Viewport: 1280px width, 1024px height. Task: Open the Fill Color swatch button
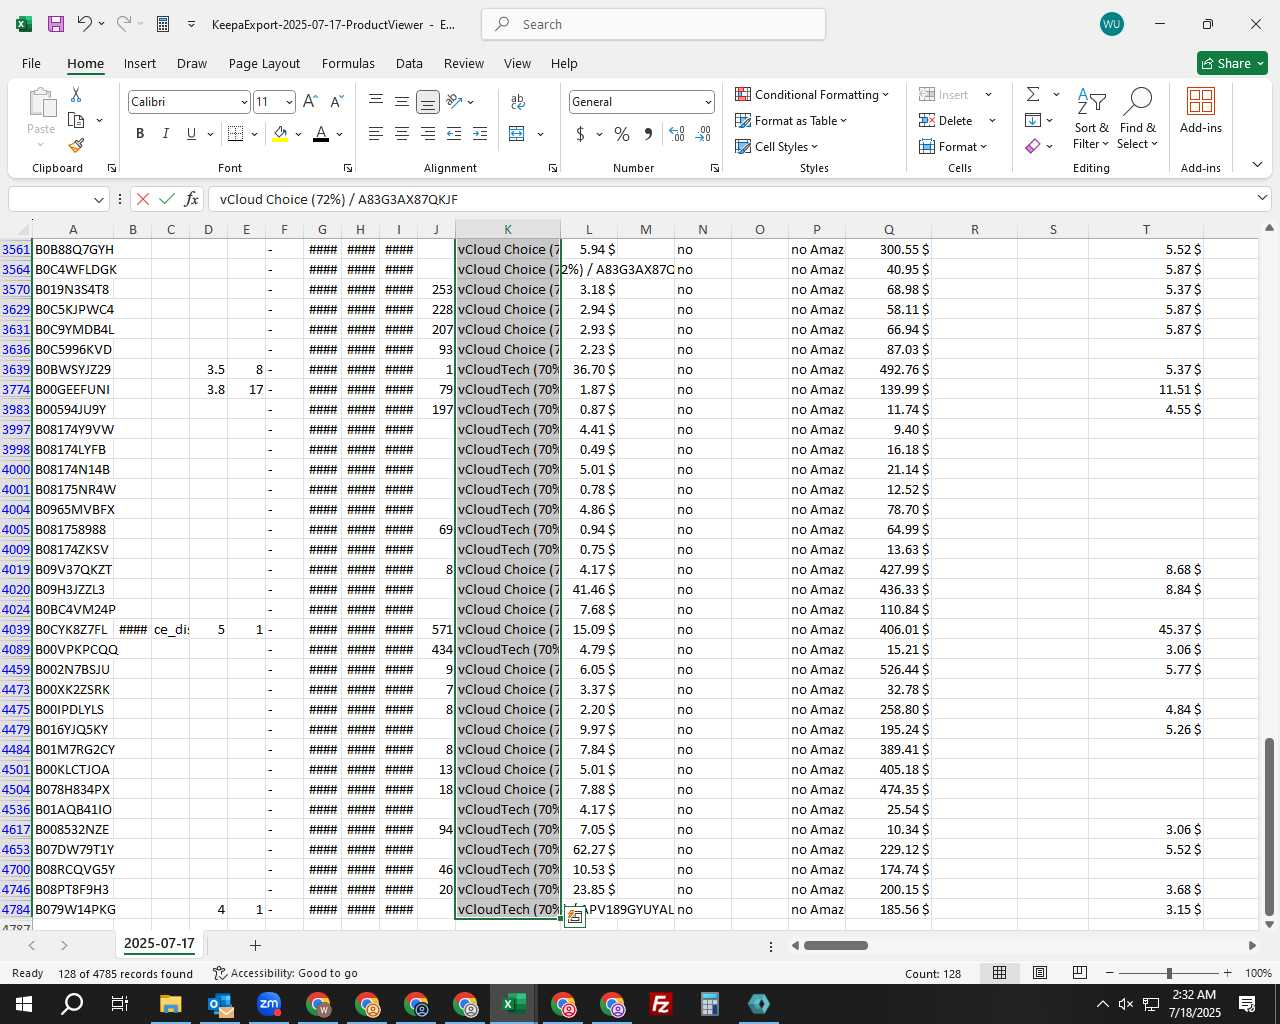[280, 134]
